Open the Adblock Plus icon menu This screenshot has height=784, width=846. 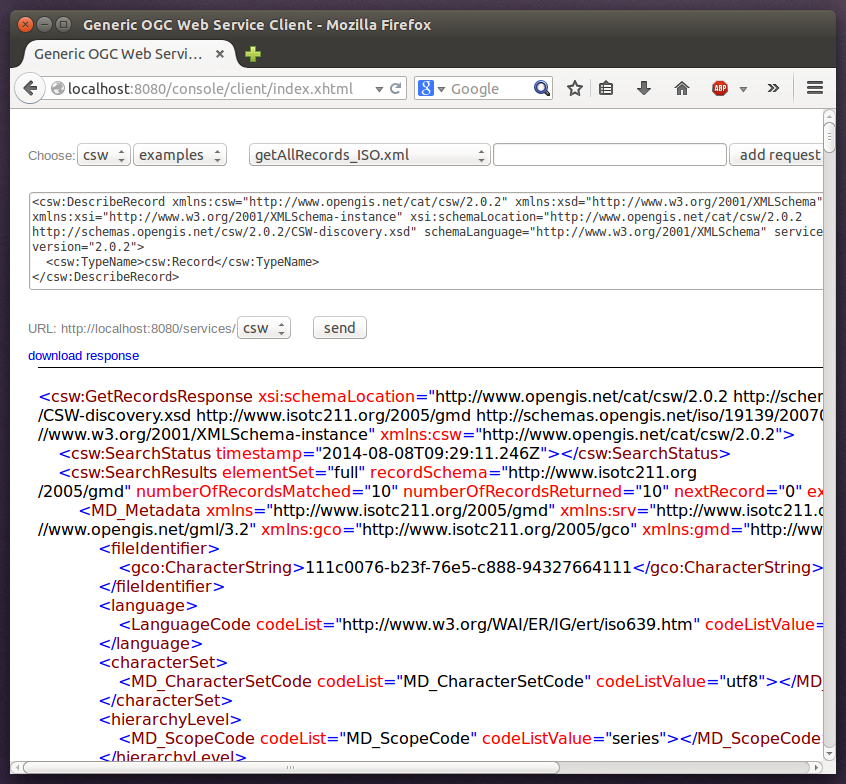[x=719, y=88]
